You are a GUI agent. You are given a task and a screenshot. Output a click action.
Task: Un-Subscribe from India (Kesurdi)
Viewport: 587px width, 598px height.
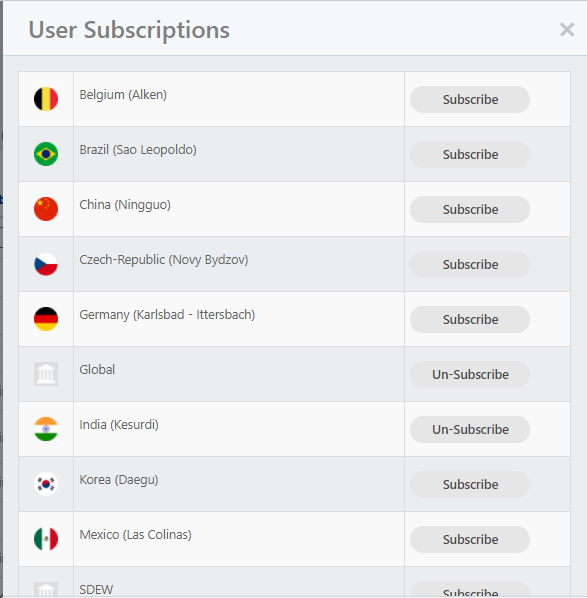tap(470, 429)
